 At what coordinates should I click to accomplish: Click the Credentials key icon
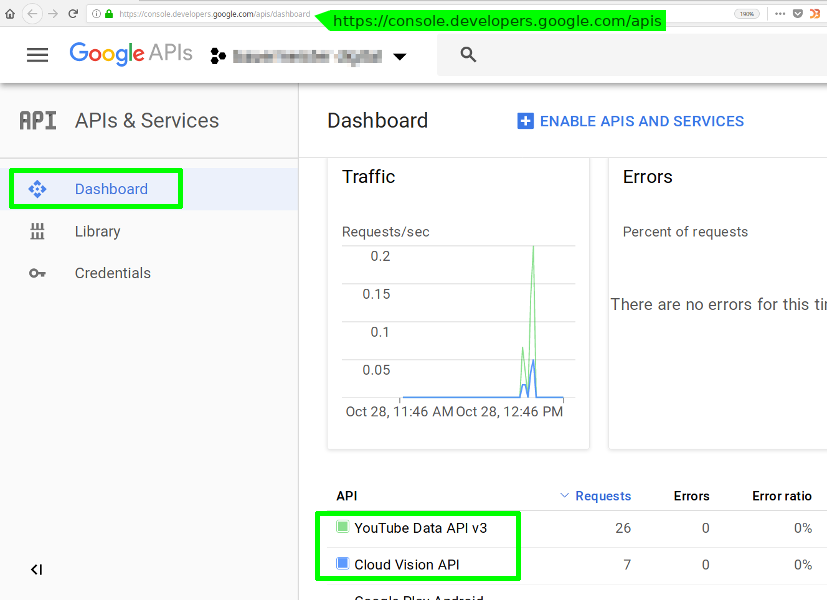point(37,272)
